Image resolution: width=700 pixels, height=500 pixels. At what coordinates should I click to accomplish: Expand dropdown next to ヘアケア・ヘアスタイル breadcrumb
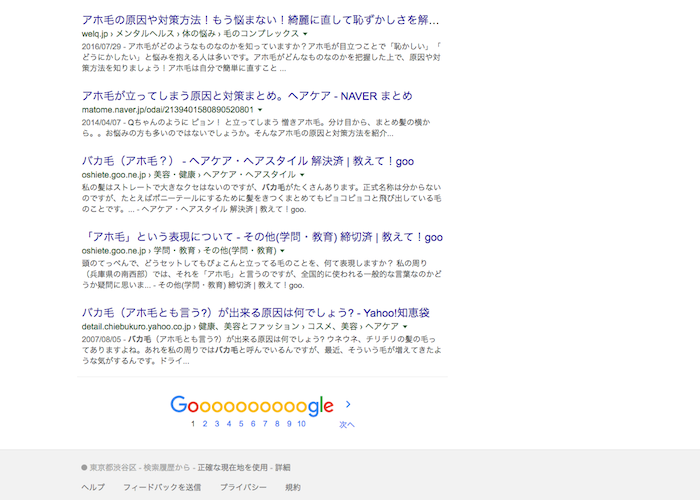(302, 175)
